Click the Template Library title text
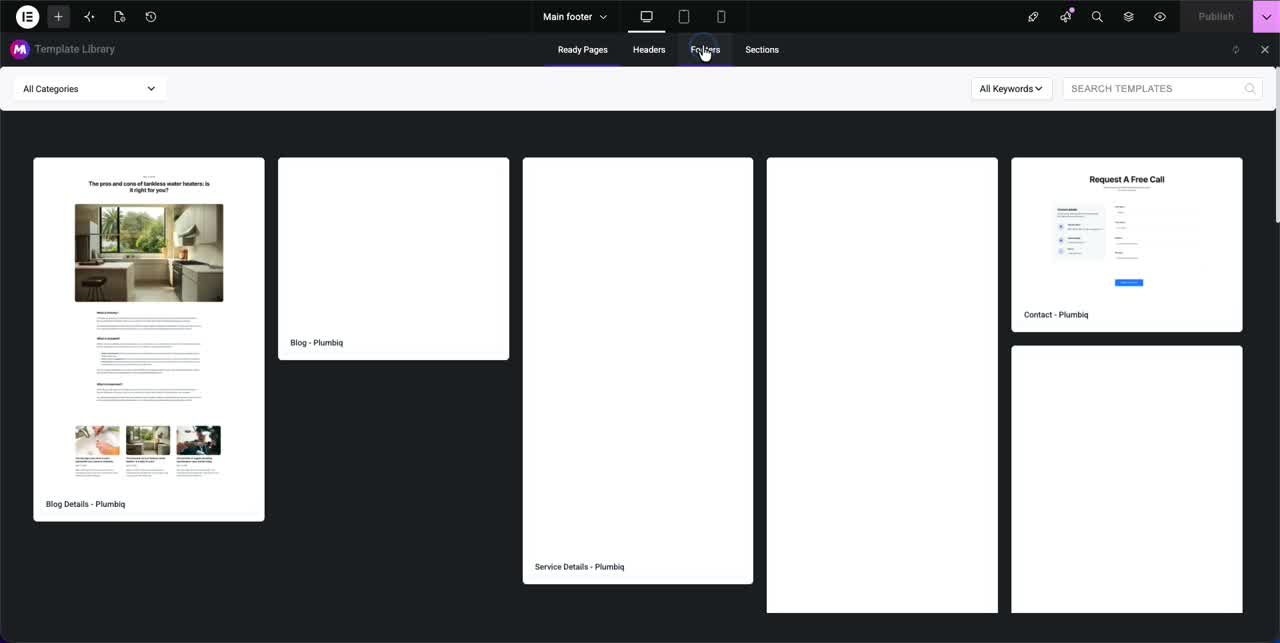This screenshot has width=1280, height=643. (75, 49)
